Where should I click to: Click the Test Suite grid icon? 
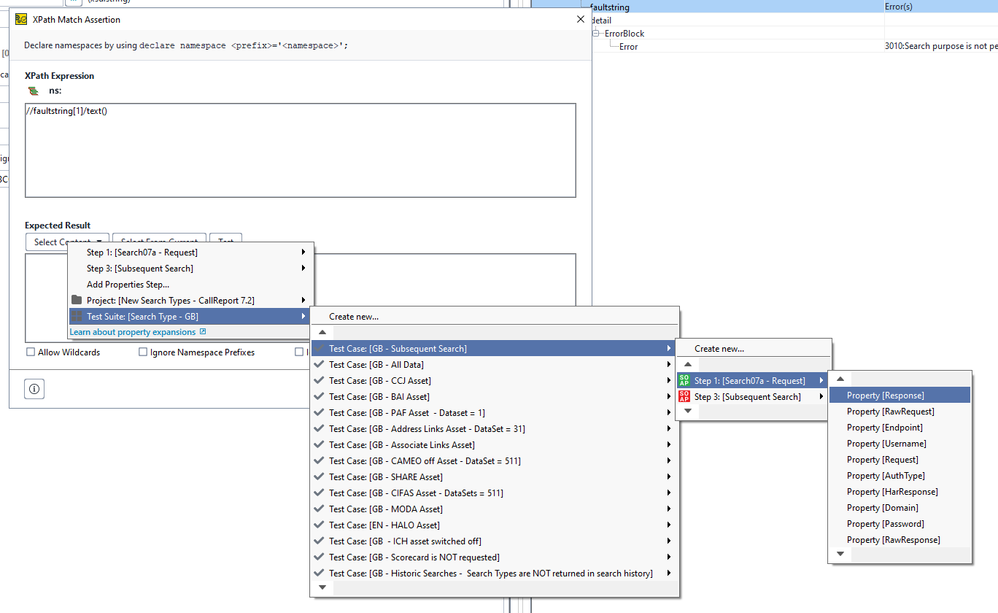77,316
